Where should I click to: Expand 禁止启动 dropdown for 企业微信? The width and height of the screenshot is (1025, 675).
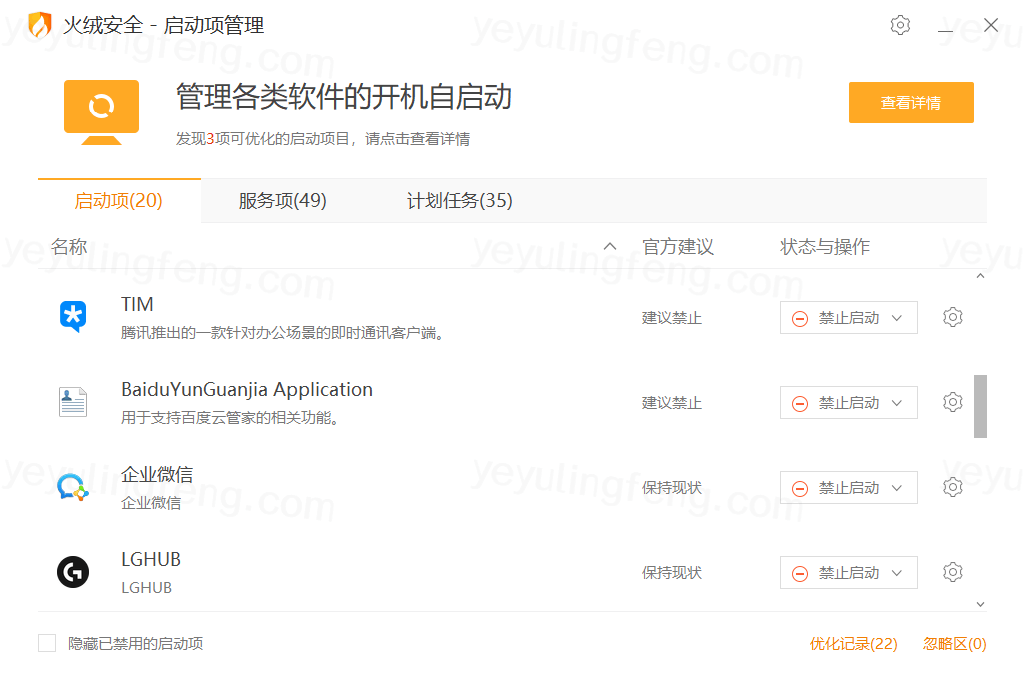[x=849, y=487]
